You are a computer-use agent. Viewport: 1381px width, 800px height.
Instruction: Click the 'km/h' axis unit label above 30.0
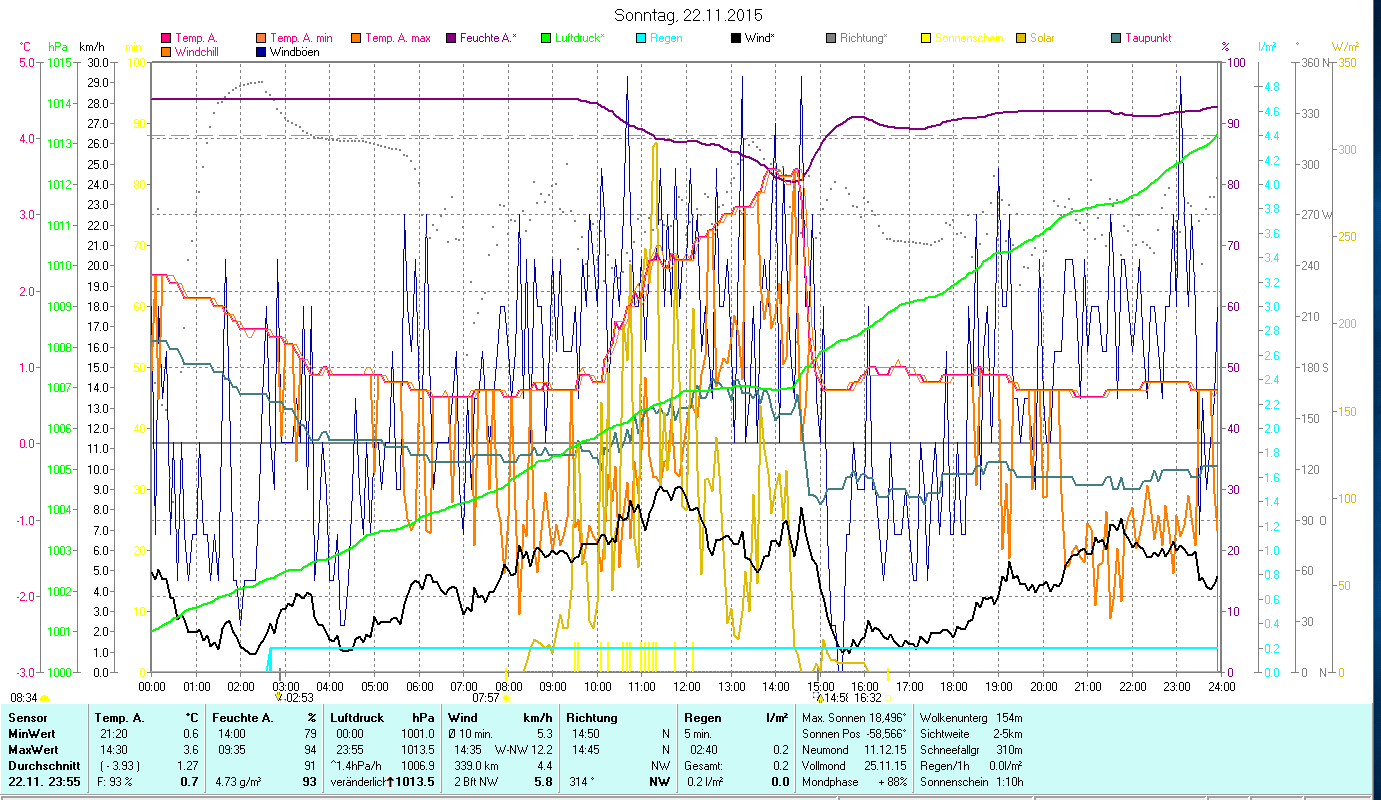click(x=91, y=47)
